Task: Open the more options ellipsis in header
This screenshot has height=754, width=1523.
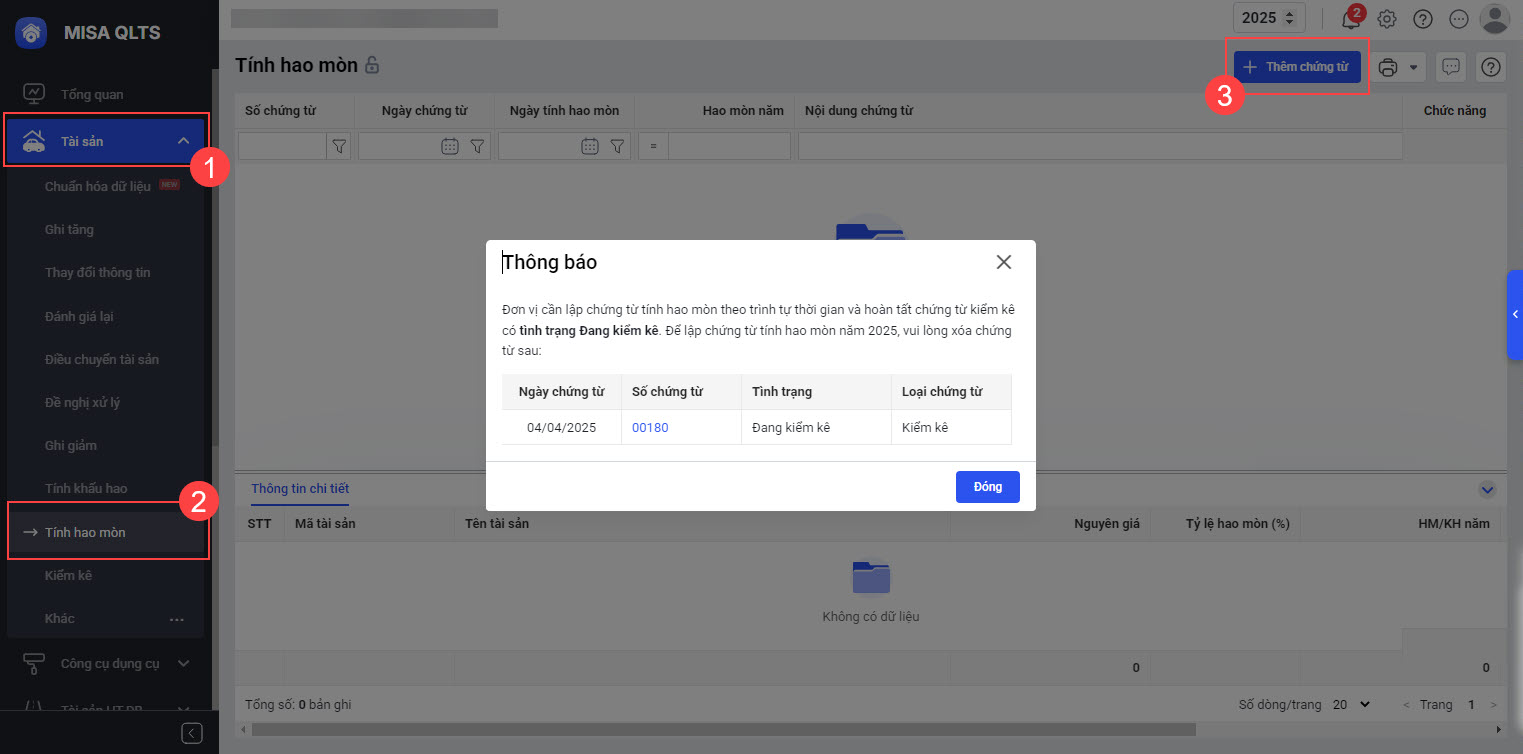Action: (x=1459, y=19)
